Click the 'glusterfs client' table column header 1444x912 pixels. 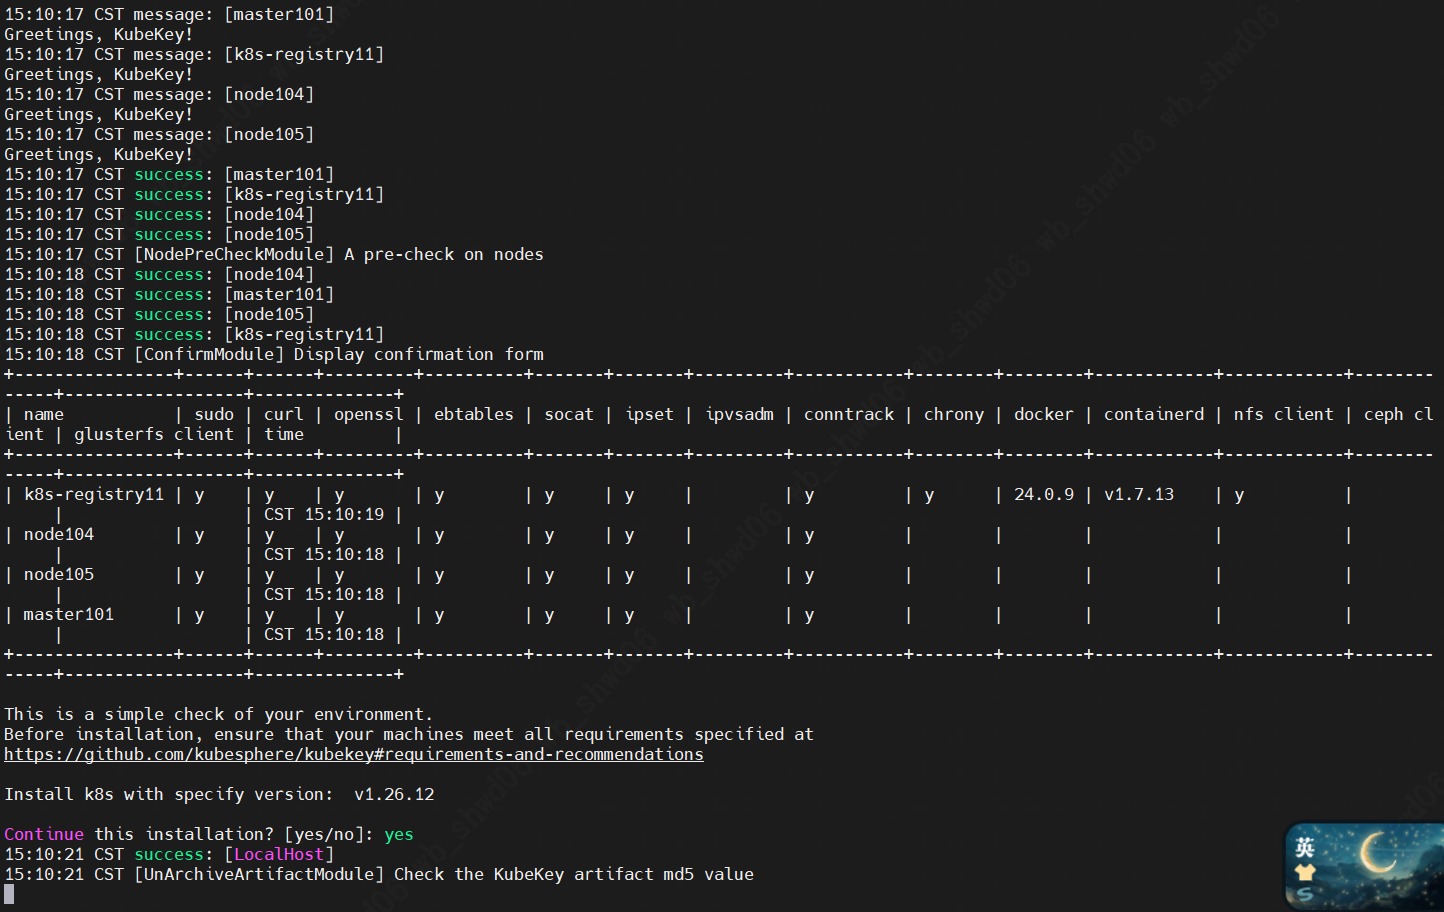[x=154, y=434]
